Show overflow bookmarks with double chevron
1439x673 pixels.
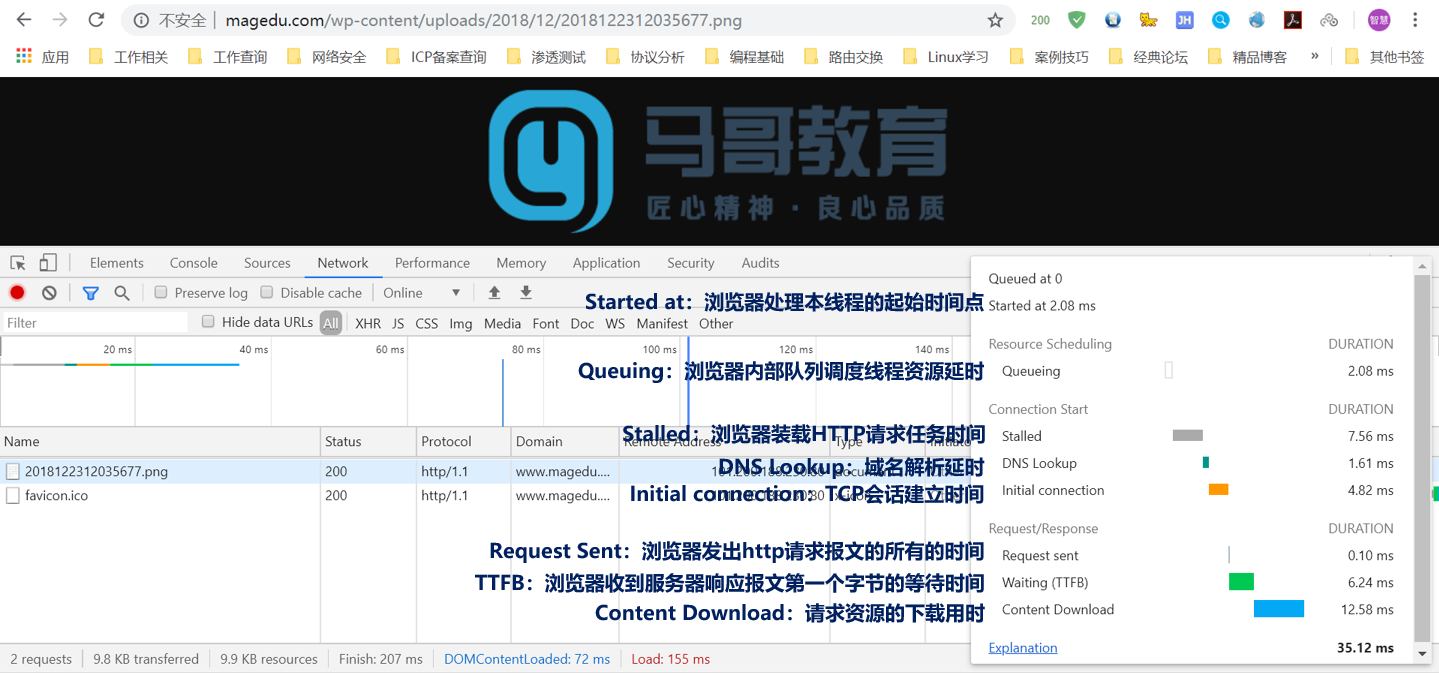click(x=1314, y=57)
